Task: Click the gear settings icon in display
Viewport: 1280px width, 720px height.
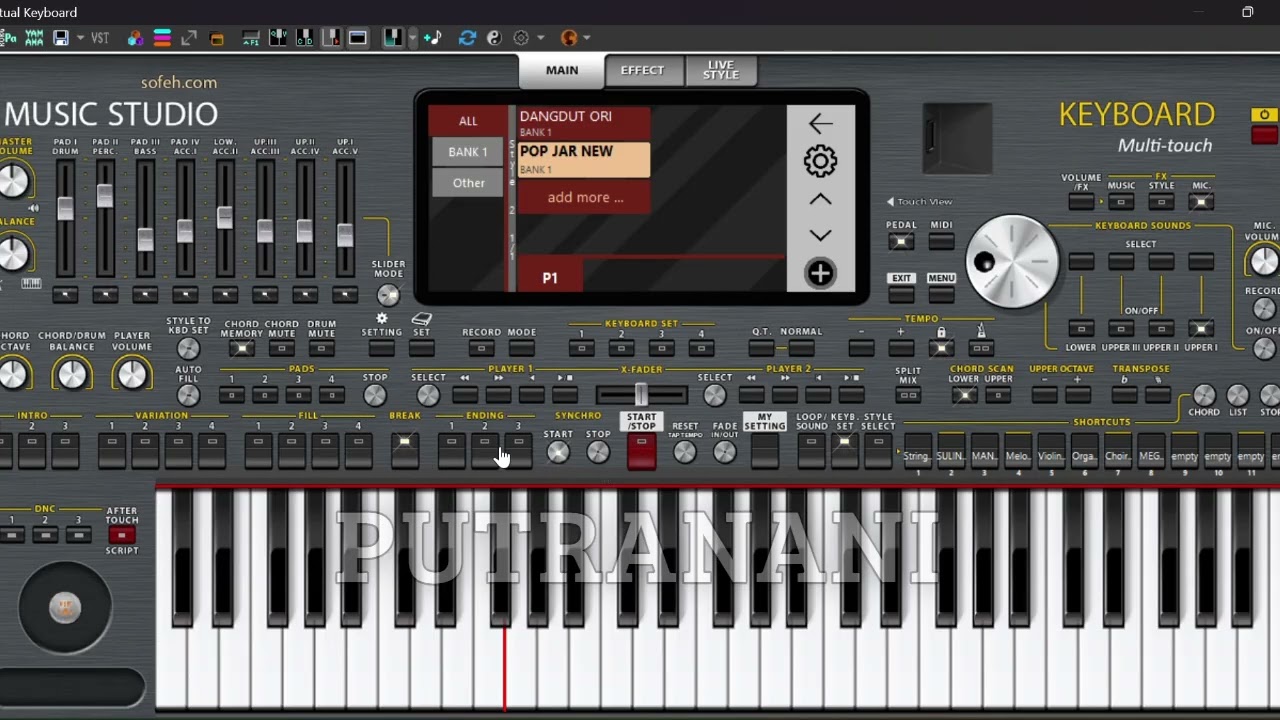Action: click(x=820, y=160)
